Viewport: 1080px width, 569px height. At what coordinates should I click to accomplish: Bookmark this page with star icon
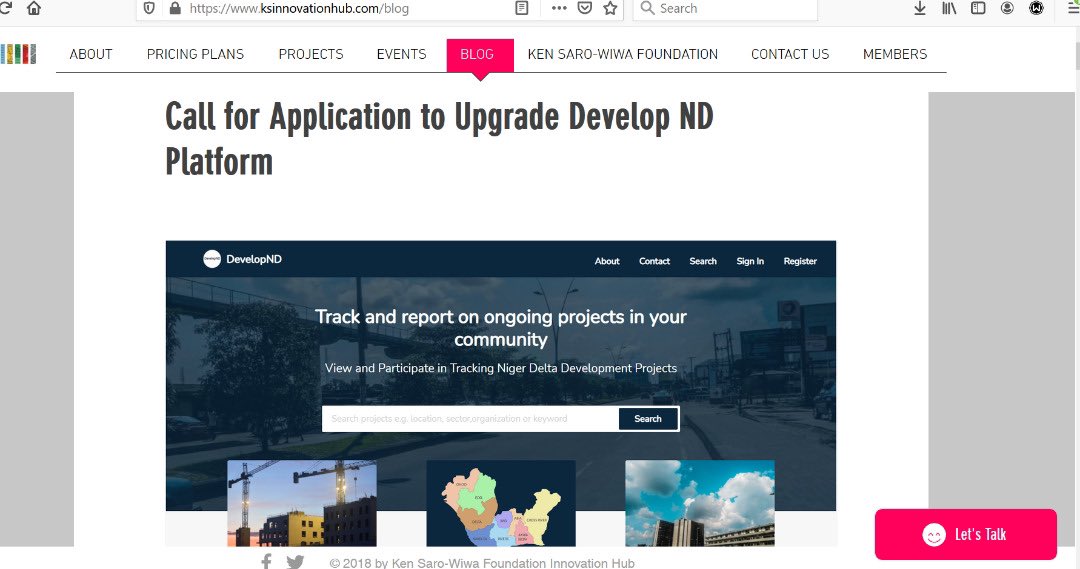tap(610, 8)
